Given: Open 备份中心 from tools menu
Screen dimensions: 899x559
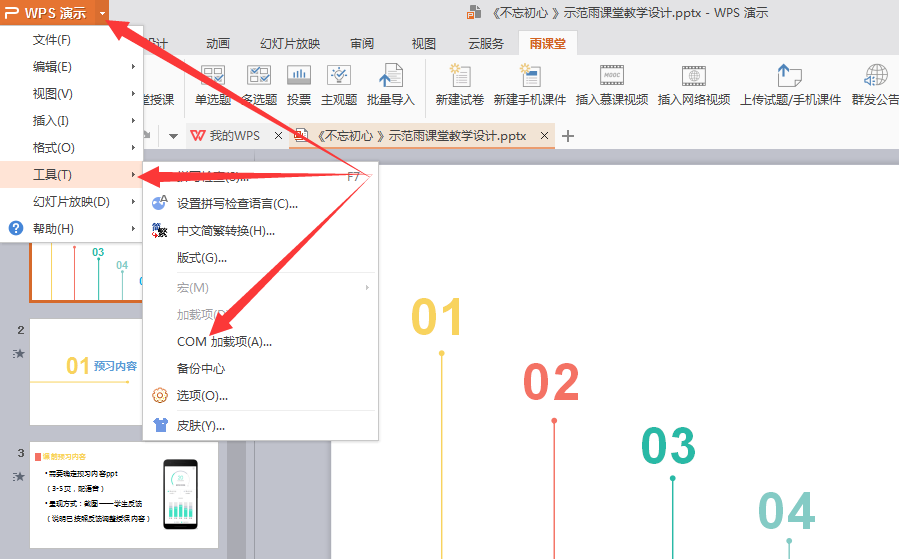Looking at the screenshot, I should click(x=261, y=369).
